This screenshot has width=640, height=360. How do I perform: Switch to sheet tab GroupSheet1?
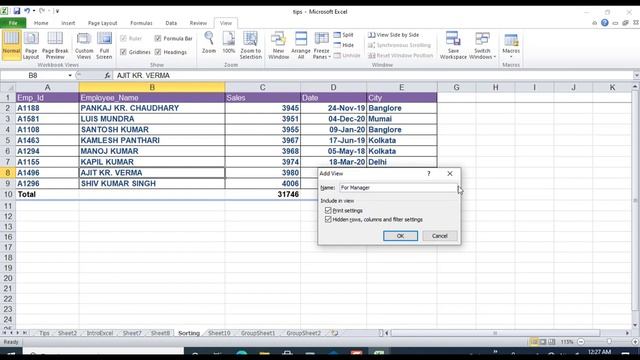point(258,333)
